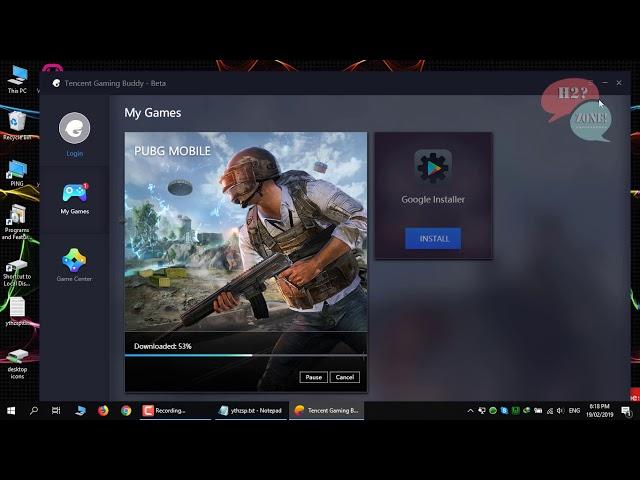
Task: Click the My Games page heading
Action: (x=153, y=113)
